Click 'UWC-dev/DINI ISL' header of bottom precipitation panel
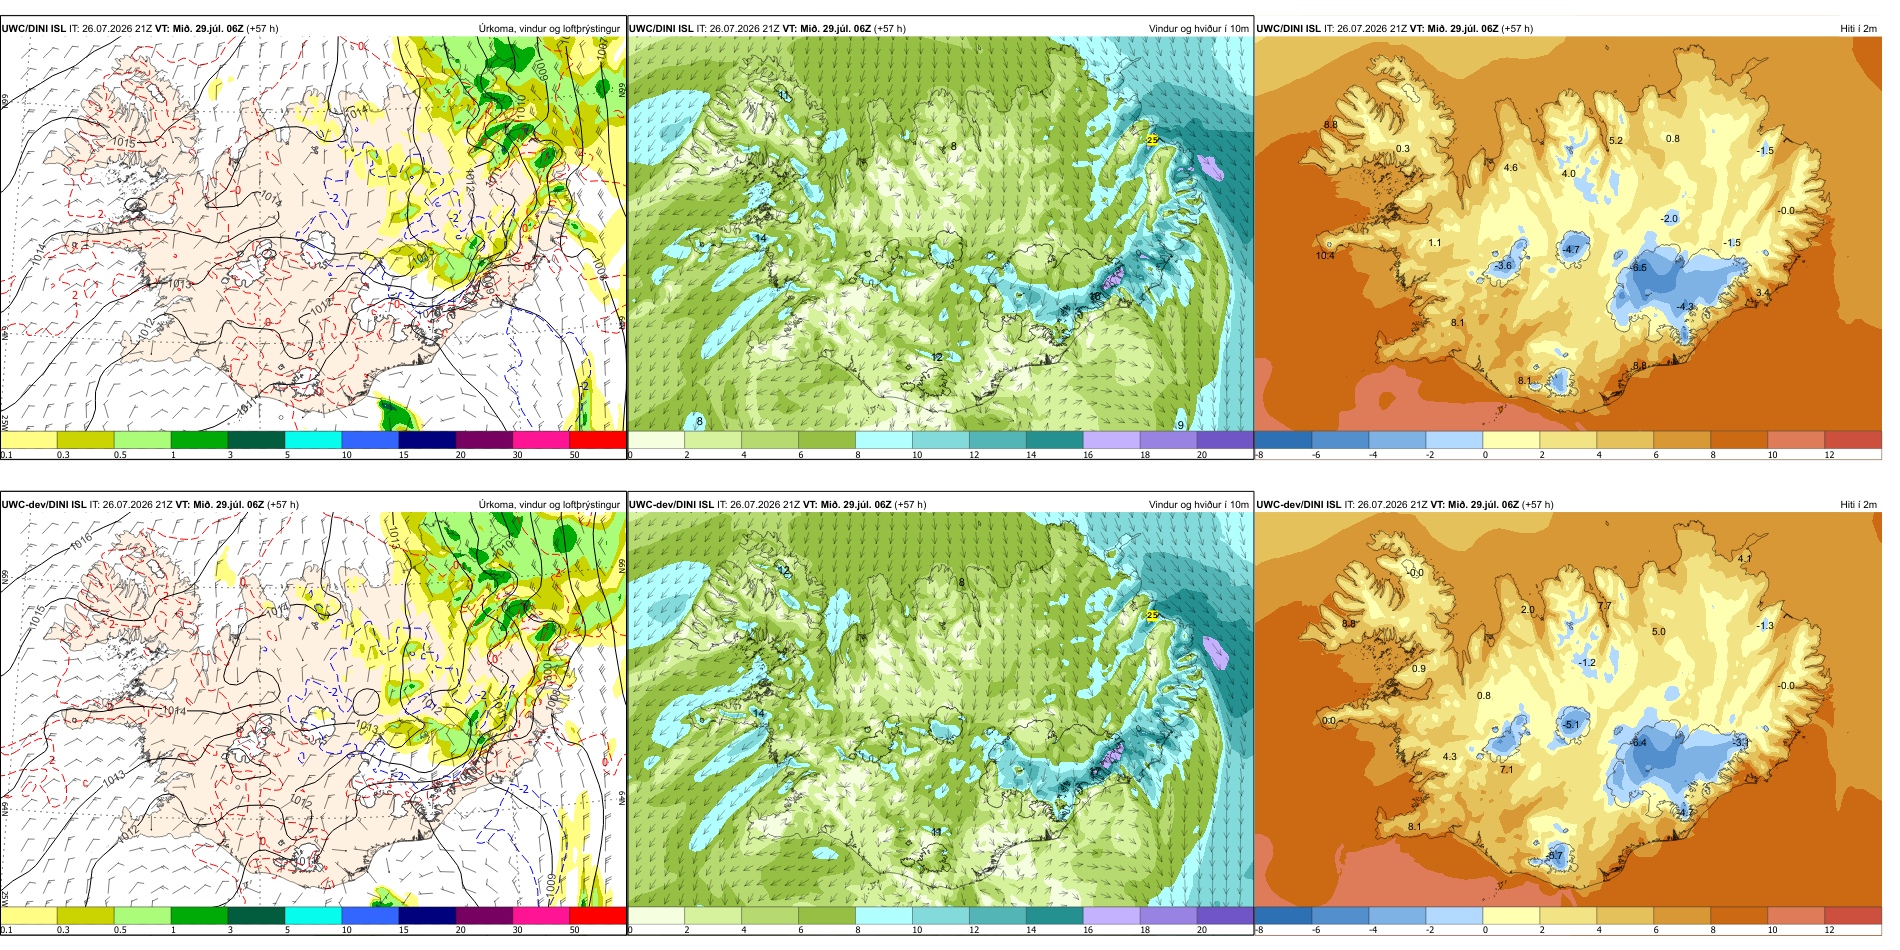The width and height of the screenshot is (1900, 950). point(43,505)
